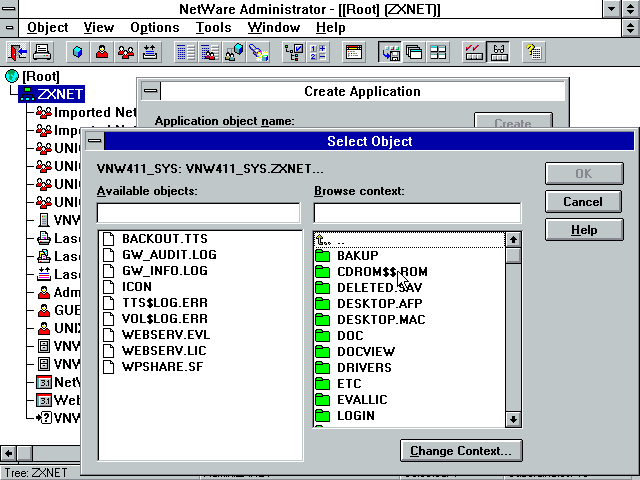
Task: Open the Tools menu
Action: click(213, 27)
